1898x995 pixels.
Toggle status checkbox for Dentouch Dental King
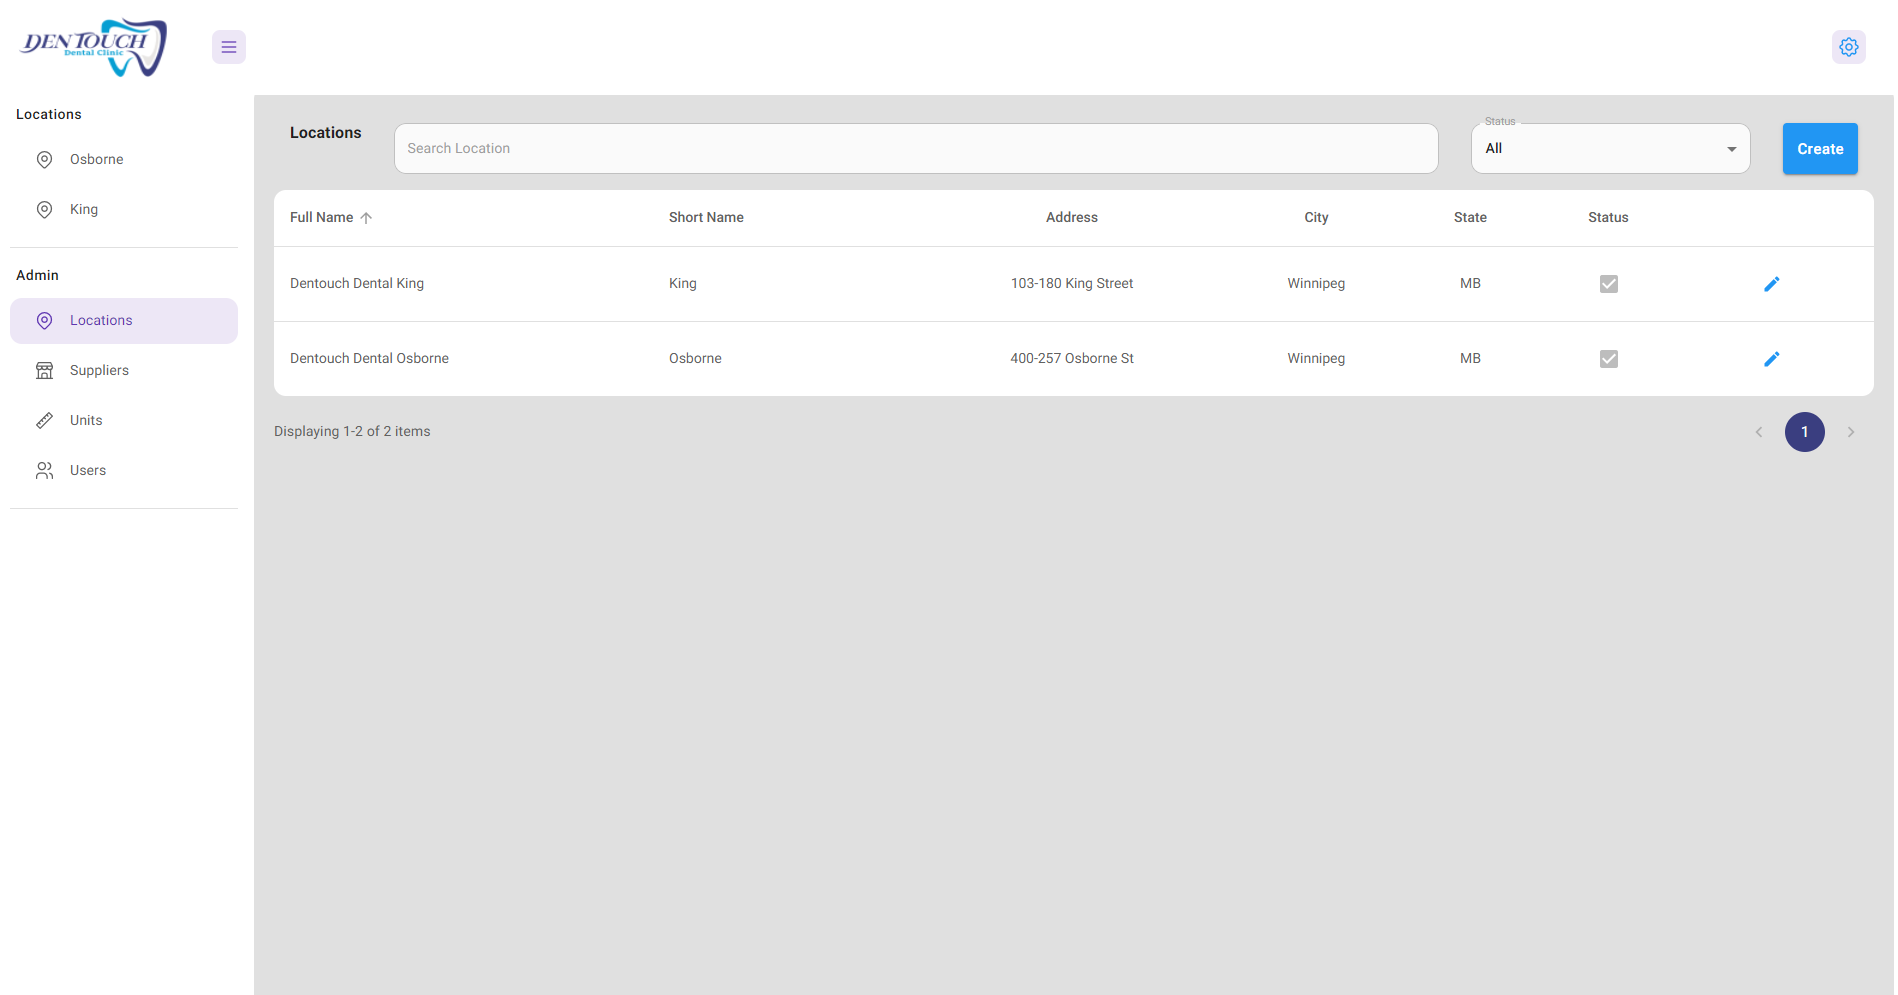[x=1608, y=284]
